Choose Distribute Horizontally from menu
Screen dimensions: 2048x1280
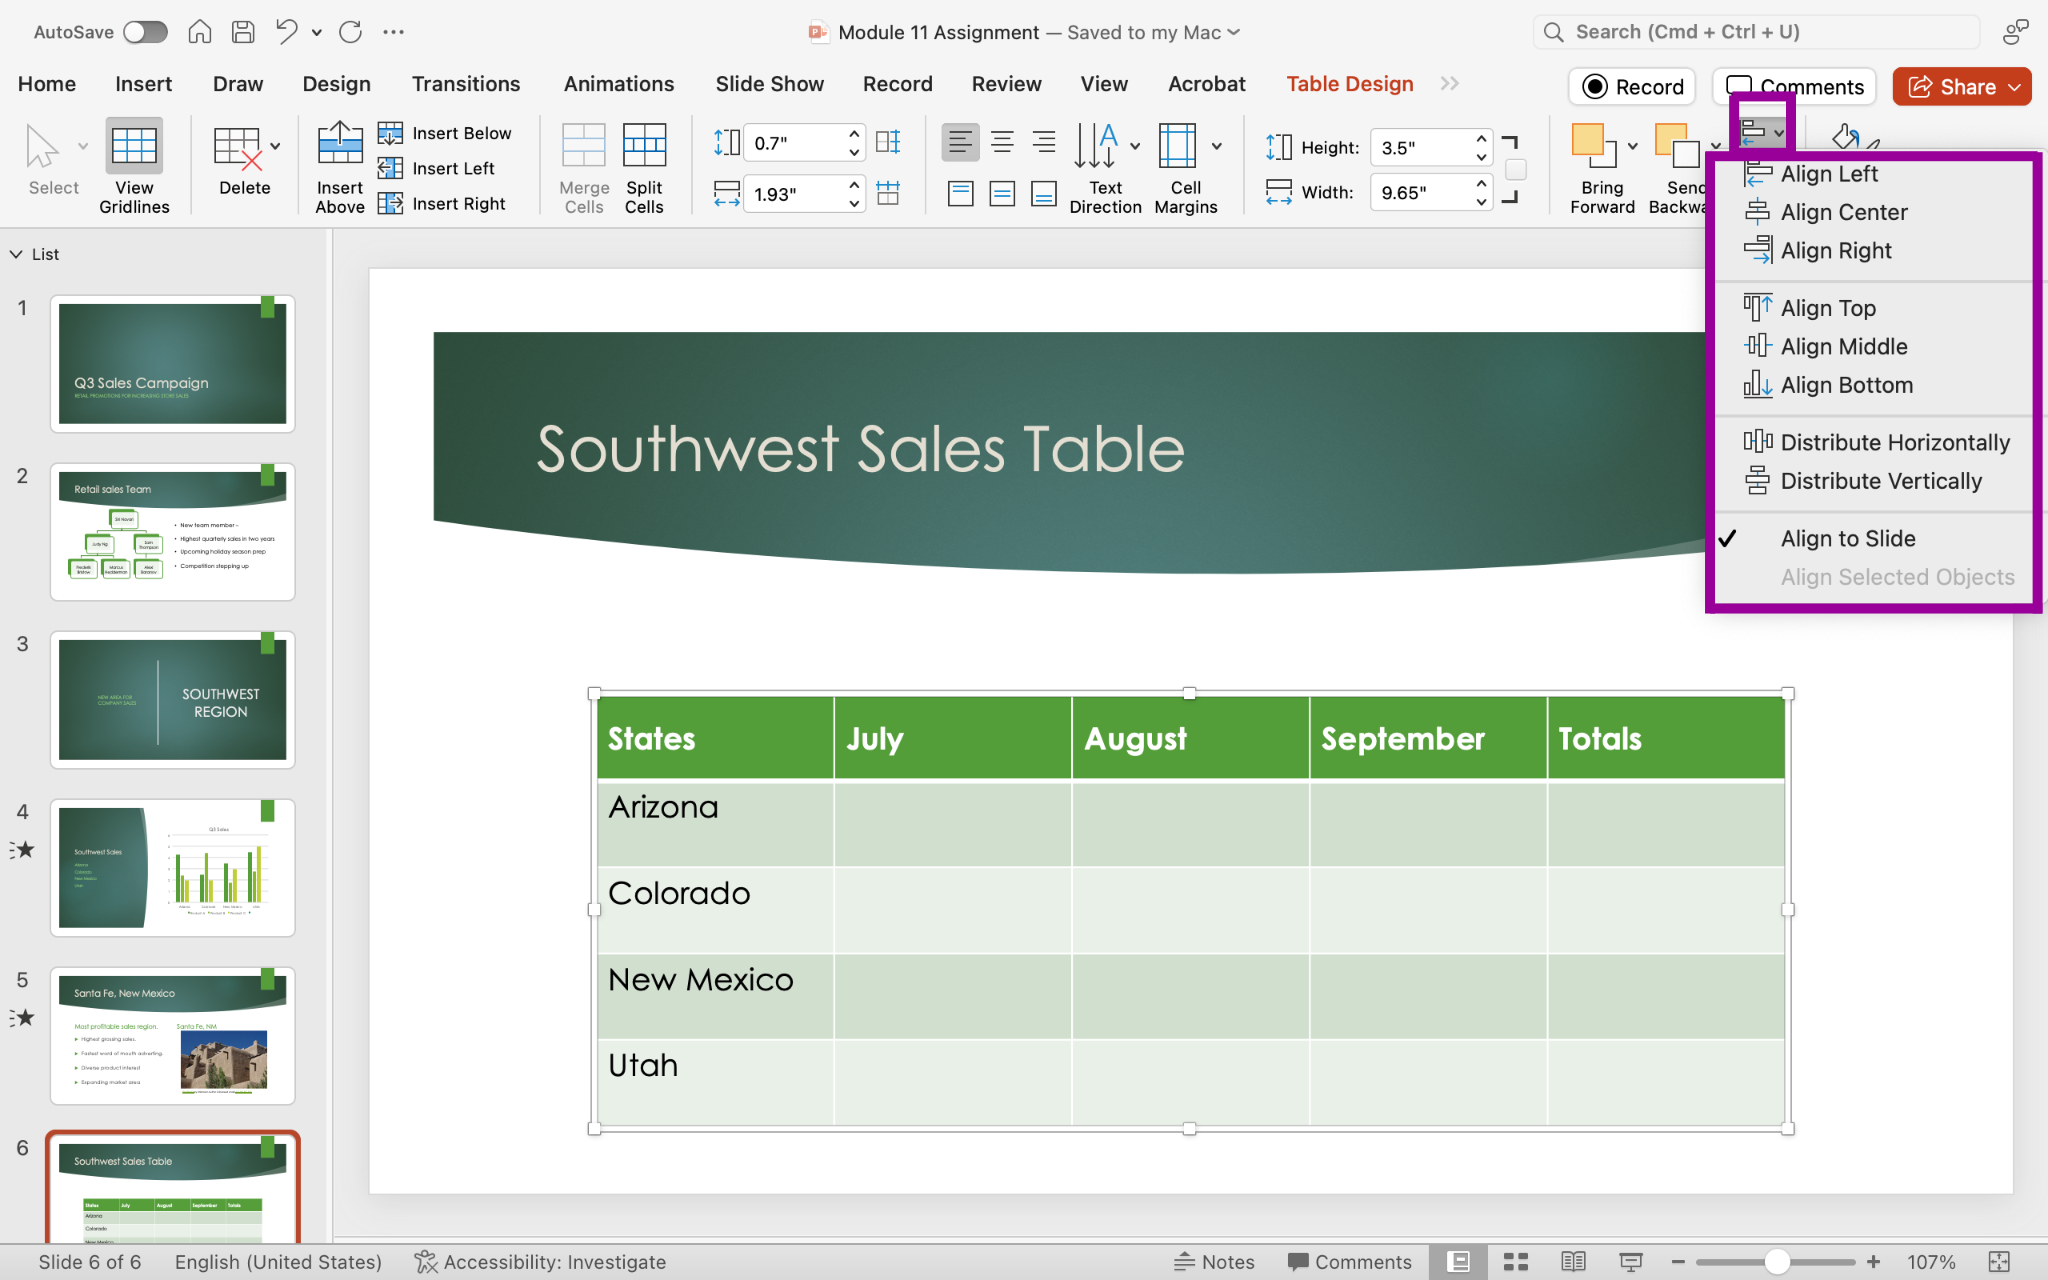1877,442
